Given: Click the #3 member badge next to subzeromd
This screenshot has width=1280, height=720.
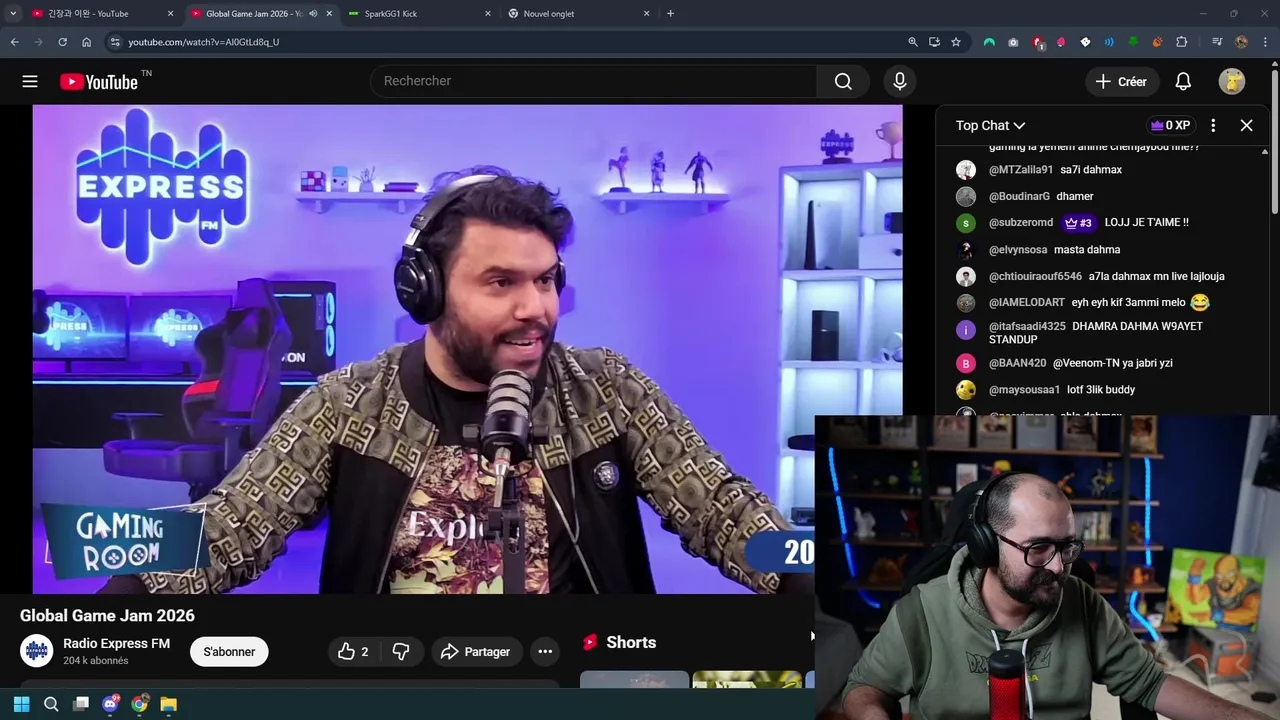Looking at the screenshot, I should pos(1078,223).
